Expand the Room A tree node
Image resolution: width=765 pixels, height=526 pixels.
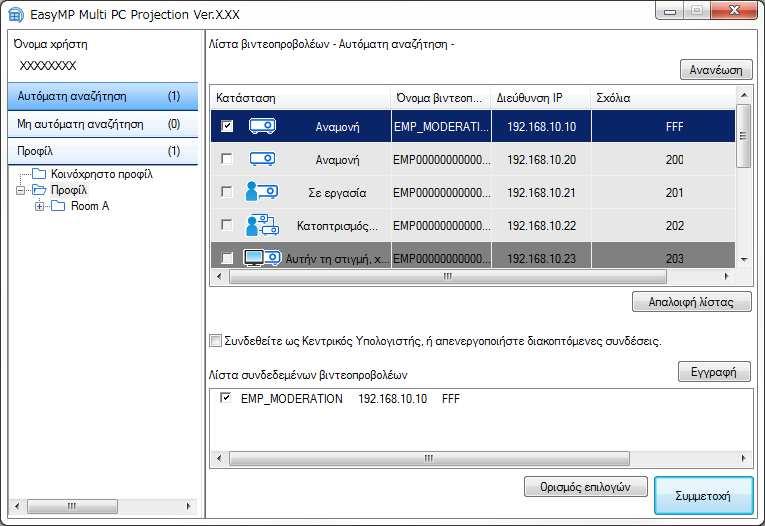pyautogui.click(x=40, y=206)
